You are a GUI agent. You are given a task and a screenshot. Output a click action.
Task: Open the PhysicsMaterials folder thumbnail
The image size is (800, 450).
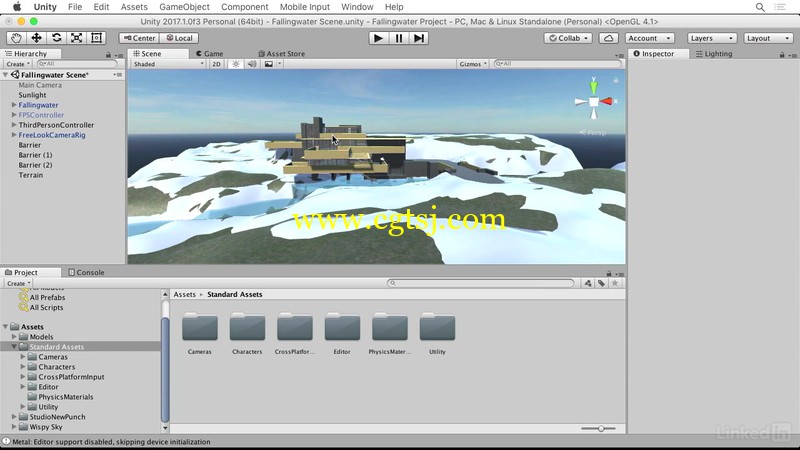[x=389, y=327]
